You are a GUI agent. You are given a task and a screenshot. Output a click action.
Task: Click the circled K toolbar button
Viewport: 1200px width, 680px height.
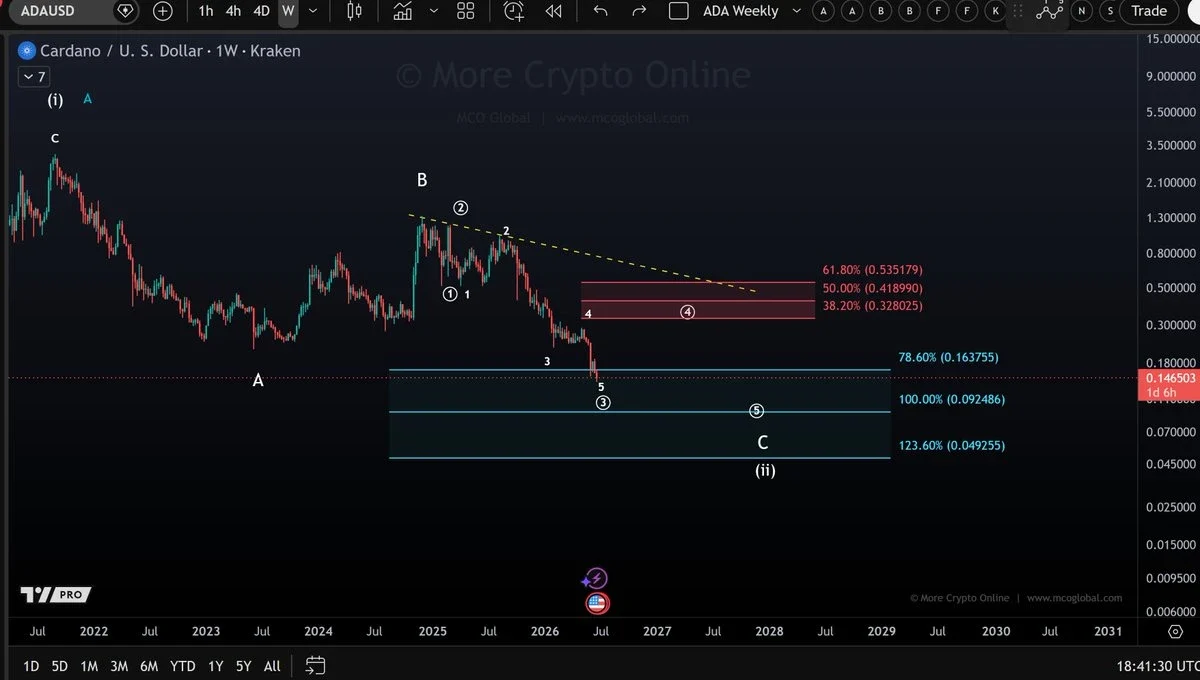click(x=995, y=11)
